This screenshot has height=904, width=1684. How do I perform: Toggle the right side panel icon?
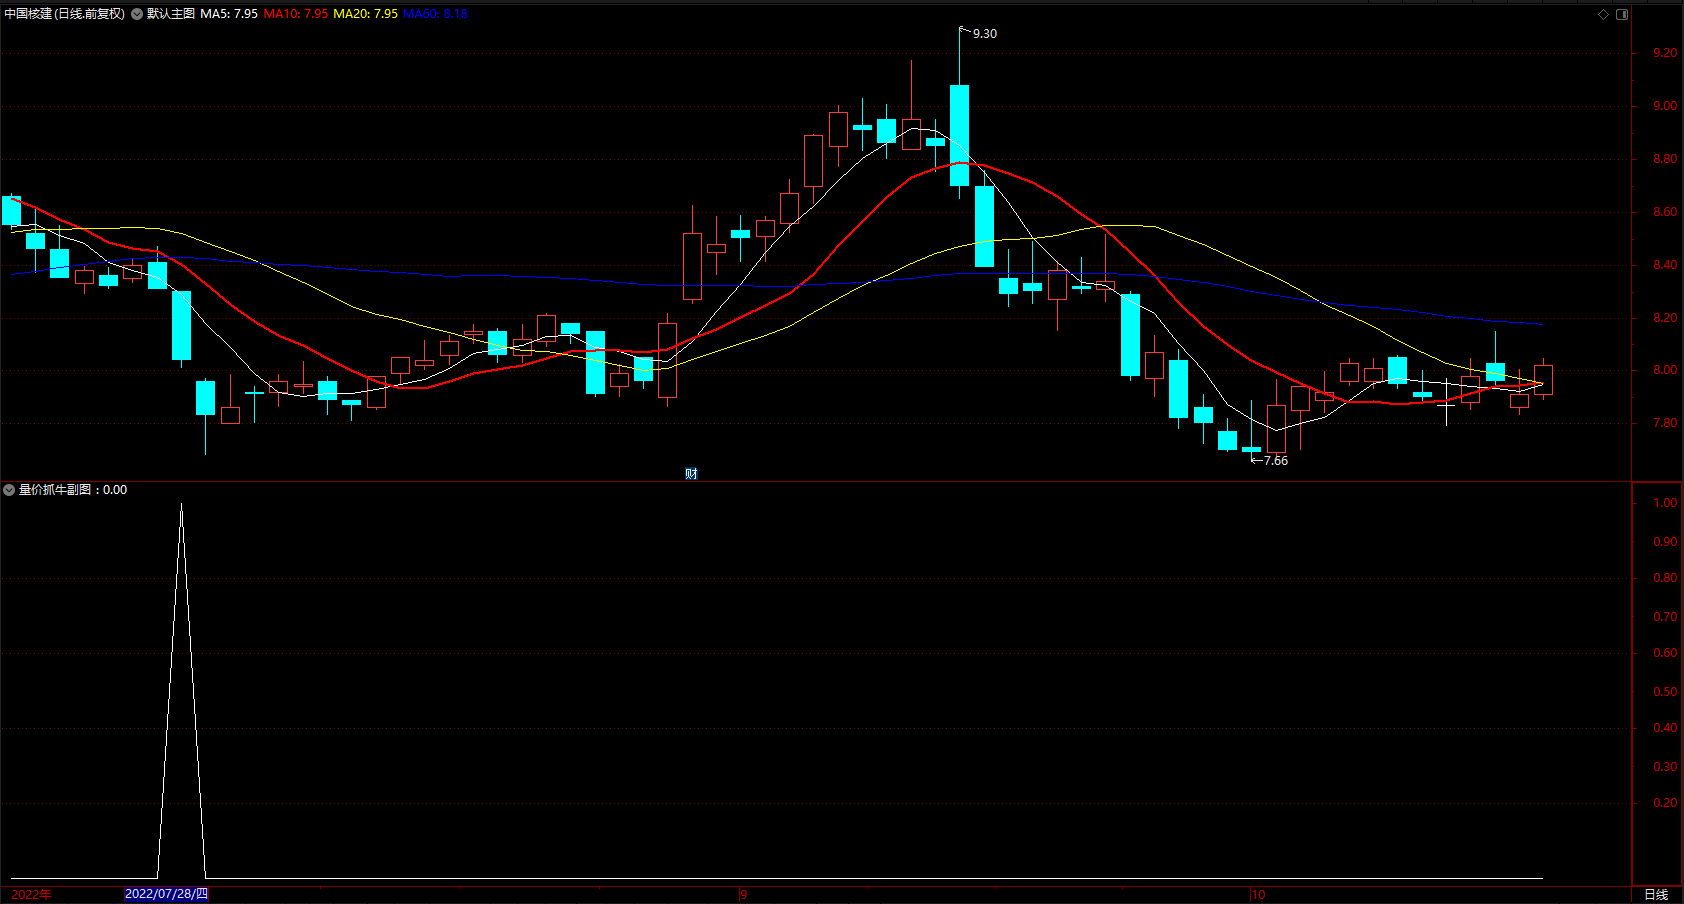pos(1622,14)
